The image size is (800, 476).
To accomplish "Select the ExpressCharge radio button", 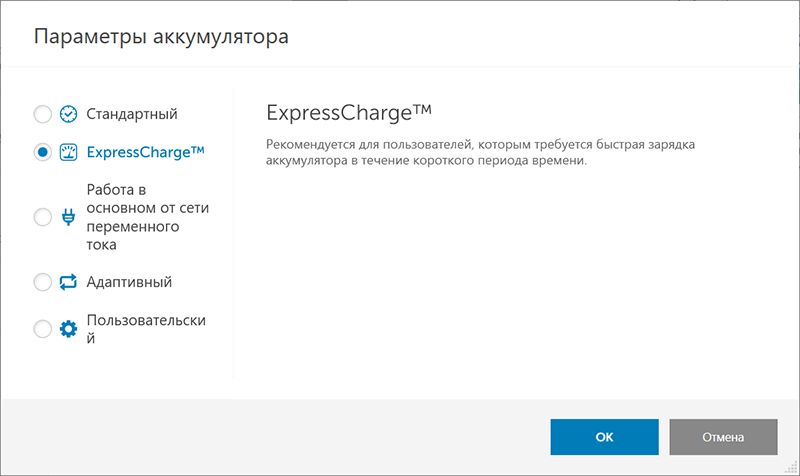I will coord(42,152).
